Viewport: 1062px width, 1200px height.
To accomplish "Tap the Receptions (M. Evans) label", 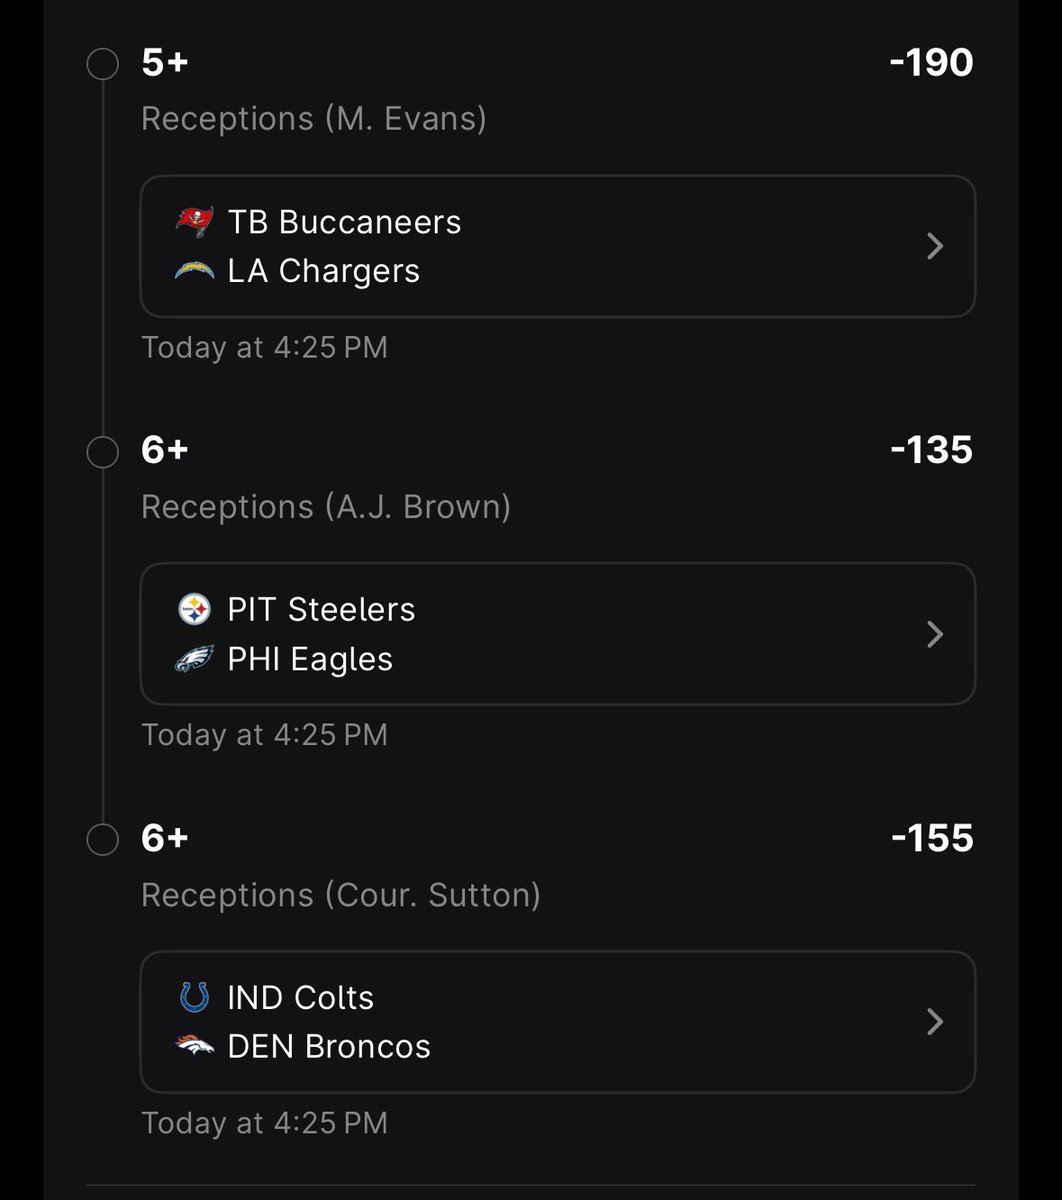I will (x=314, y=119).
